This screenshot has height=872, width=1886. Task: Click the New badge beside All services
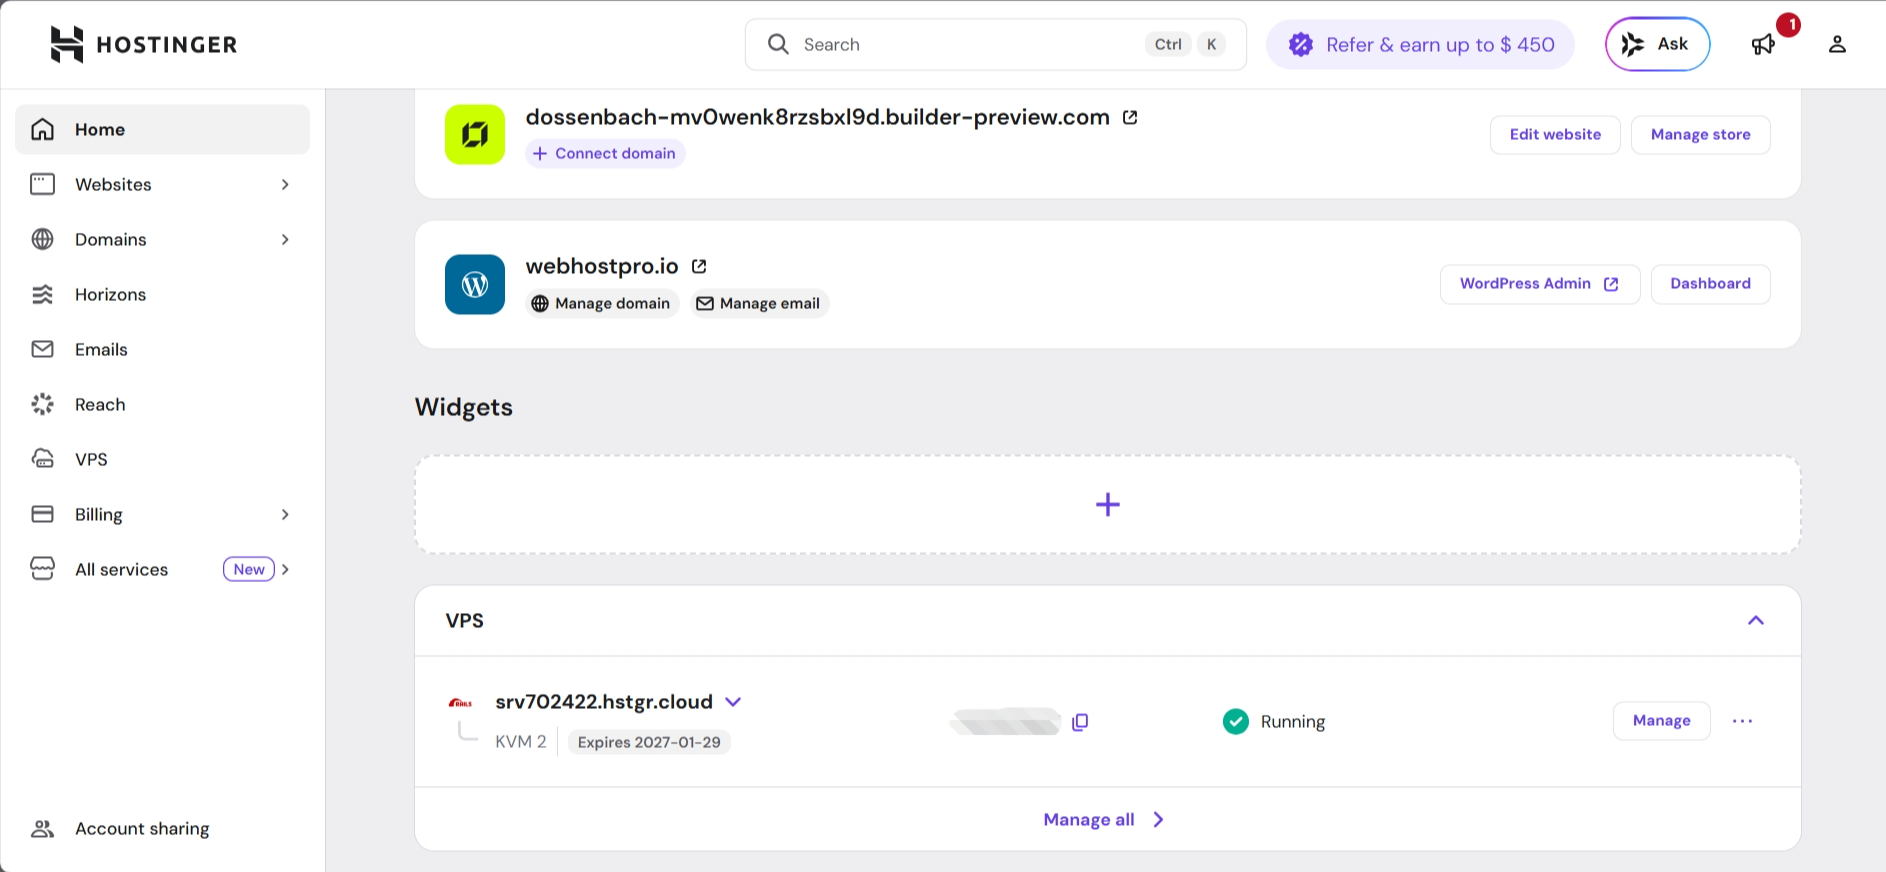pos(249,569)
